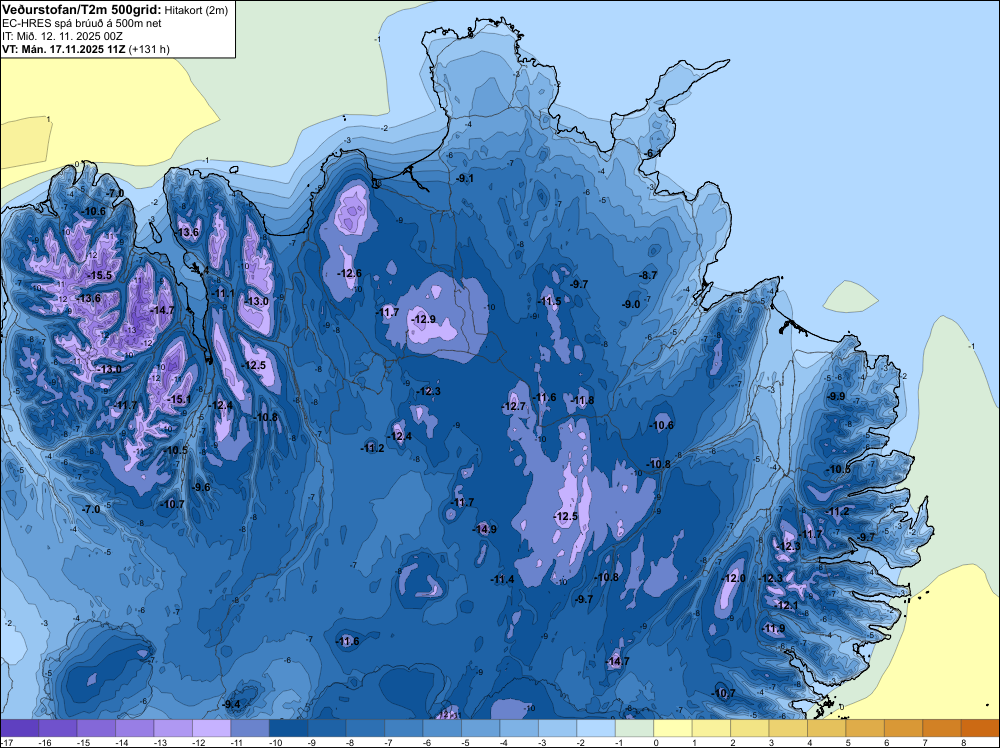
Task: Select the -12.0 temperature reading
Action: coord(733,578)
